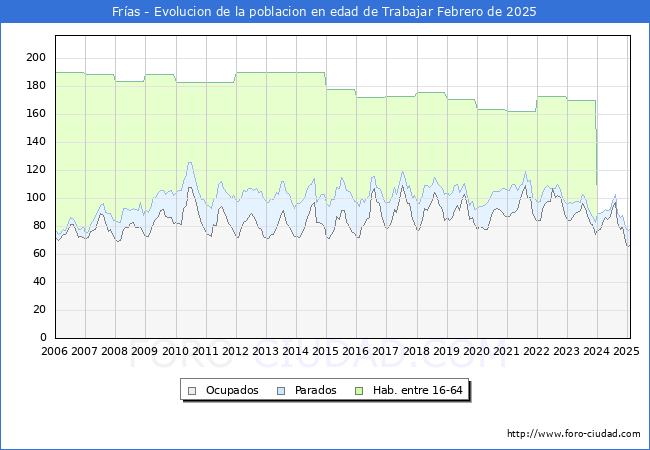
Task: Click the 20 y-axis value
Action: click(x=39, y=310)
